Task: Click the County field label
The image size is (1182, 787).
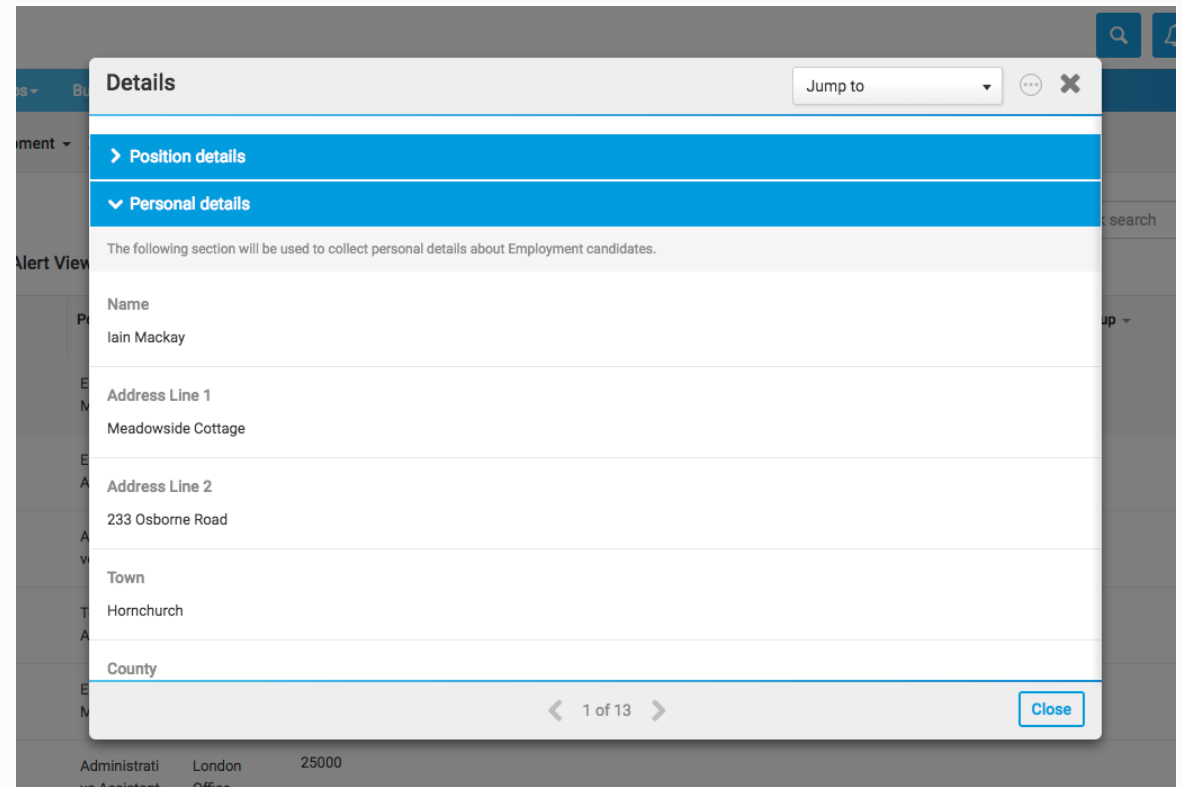Action: [132, 669]
